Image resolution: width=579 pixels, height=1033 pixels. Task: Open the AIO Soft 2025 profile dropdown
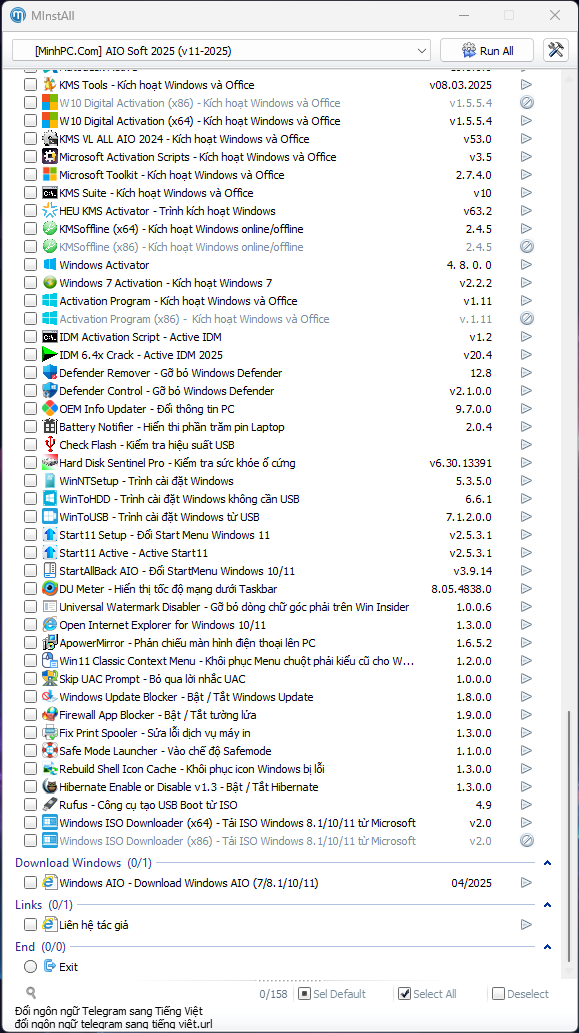(221, 51)
